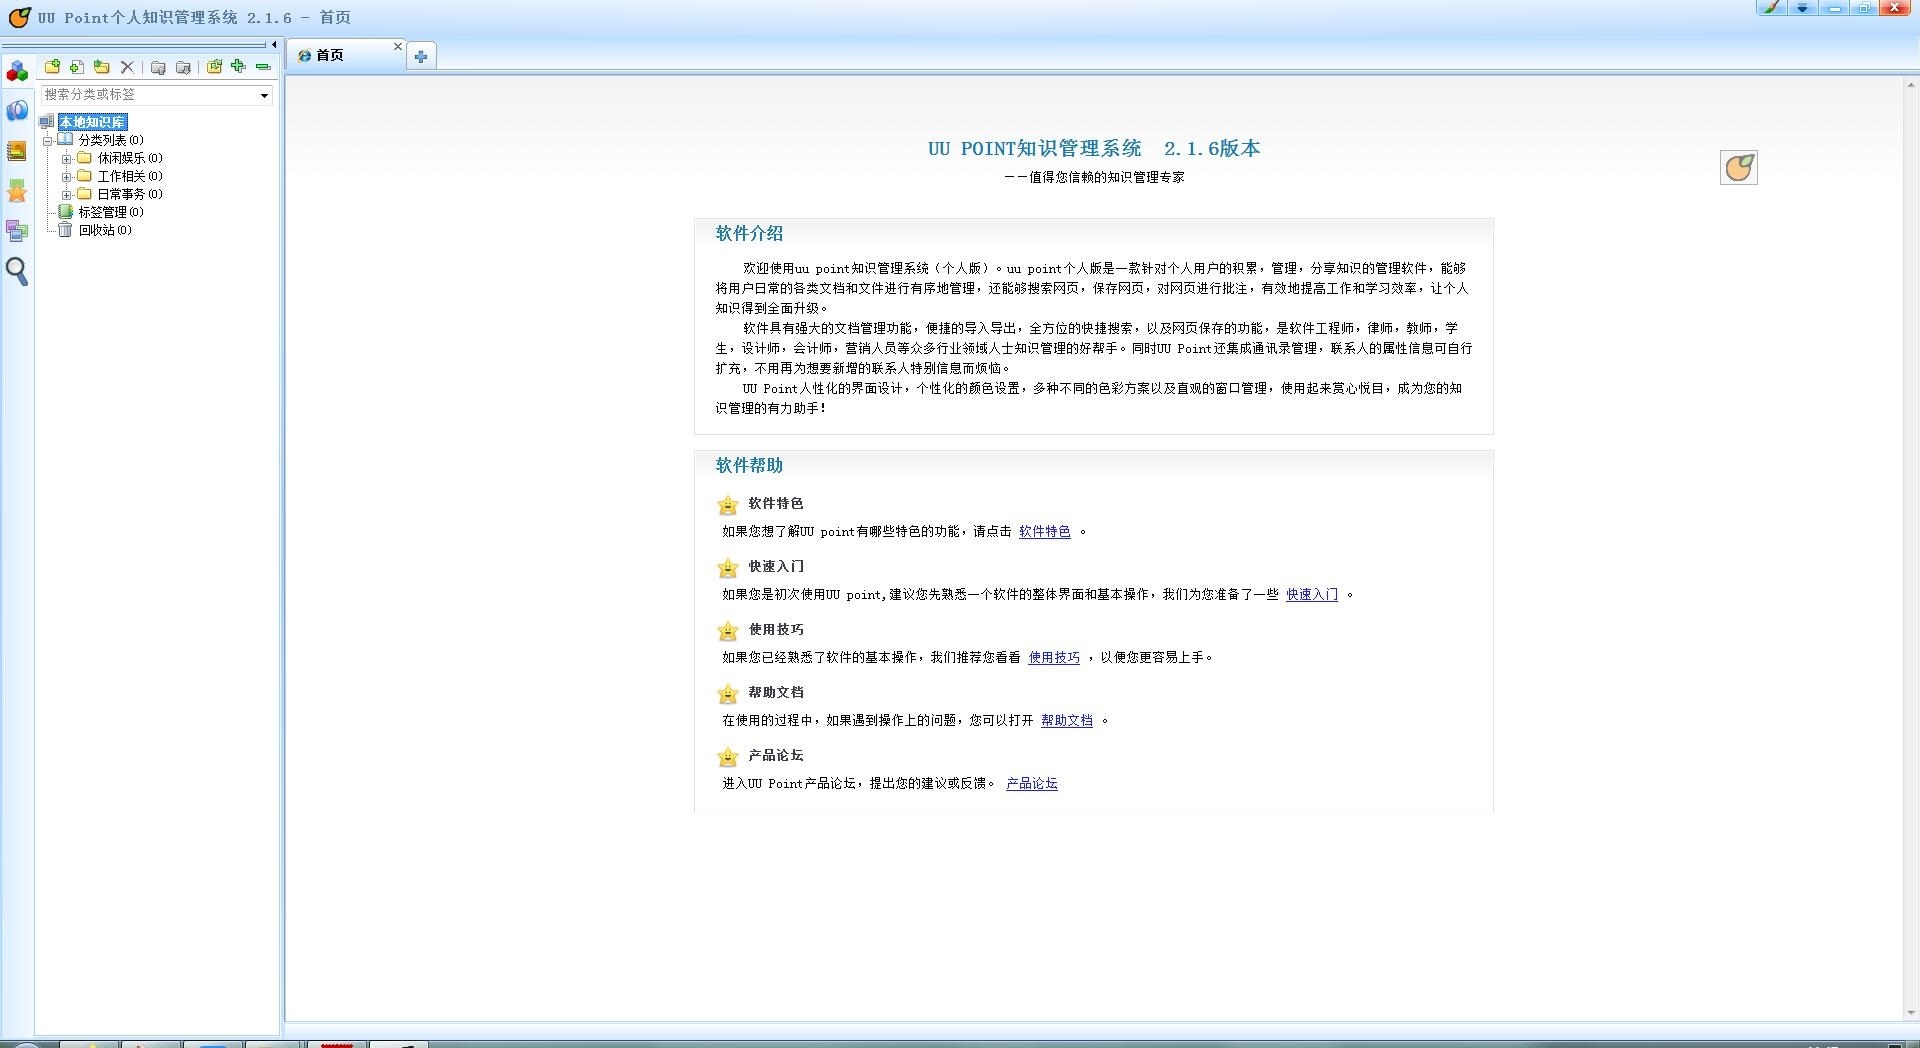The height and width of the screenshot is (1048, 1920).
Task: Click the X delete toolbar icon
Action: tap(127, 67)
